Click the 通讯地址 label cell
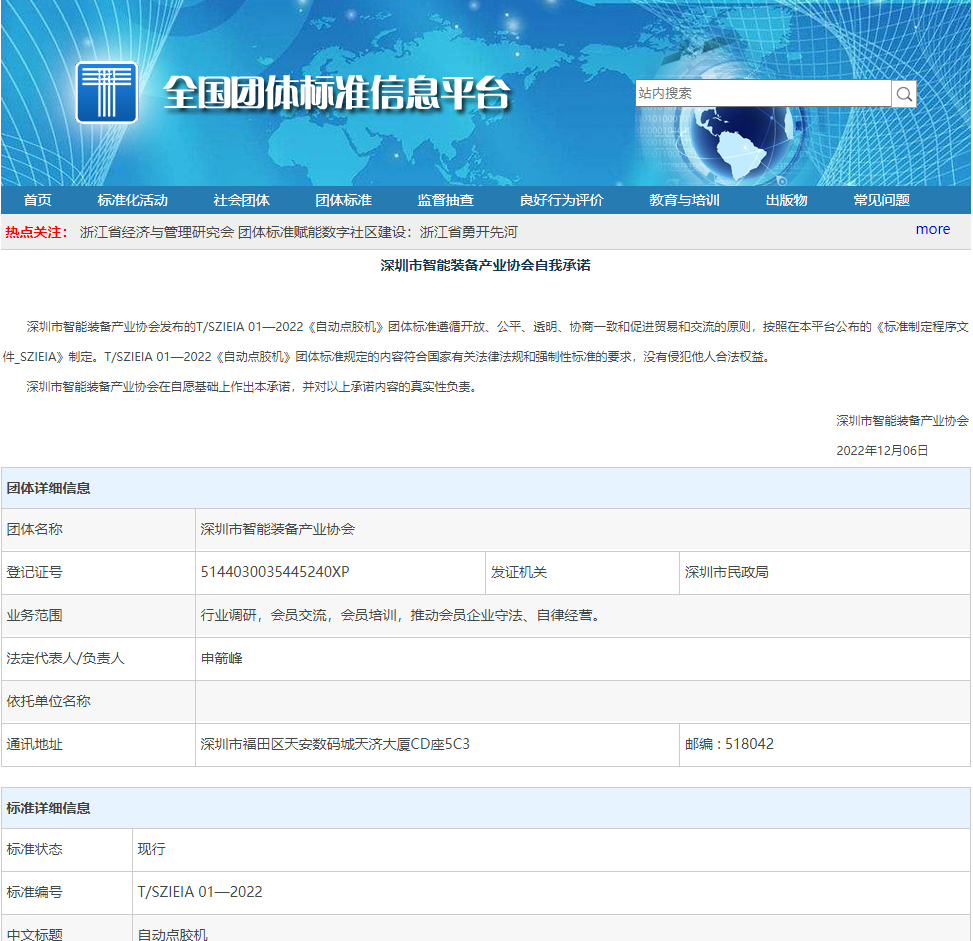This screenshot has height=941, width=973. tap(98, 744)
